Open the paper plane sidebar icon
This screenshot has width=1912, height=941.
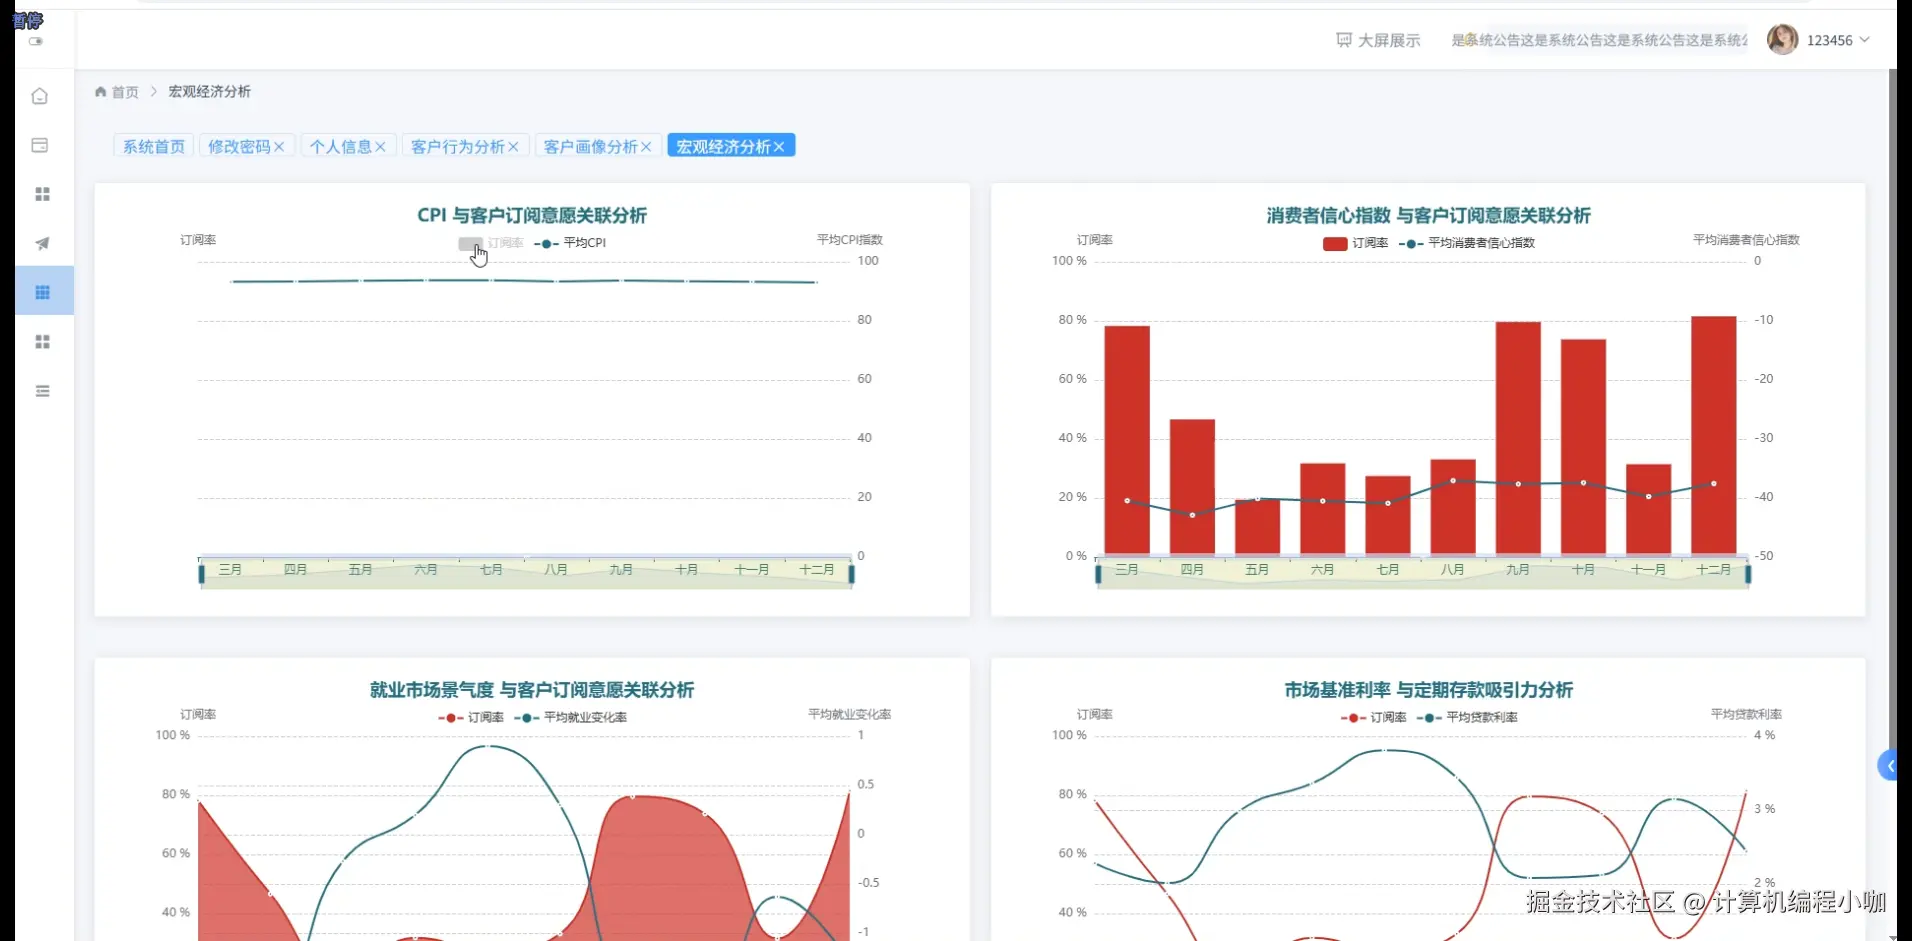[x=42, y=243]
